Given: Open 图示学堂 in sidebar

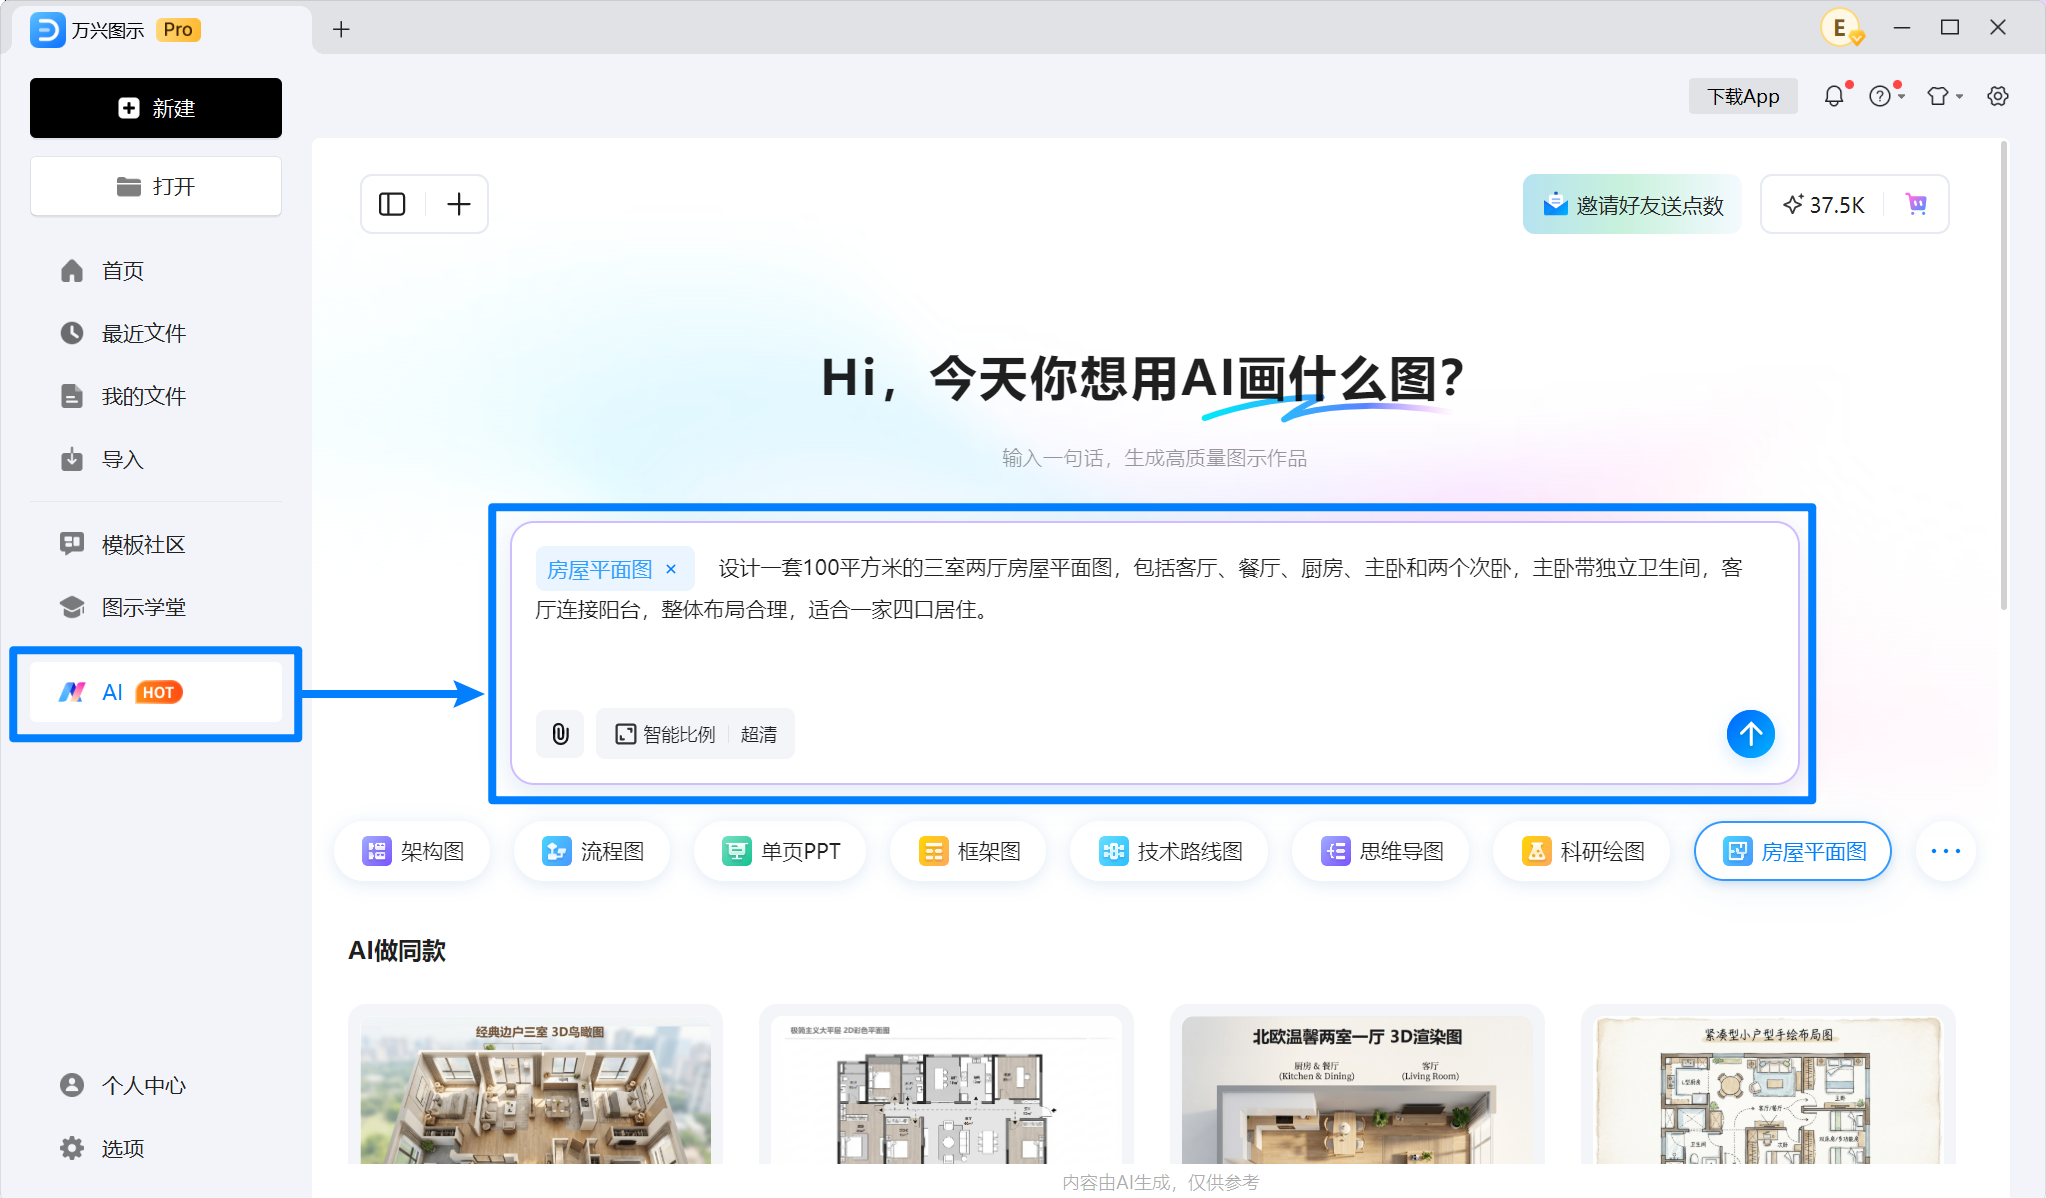Looking at the screenshot, I should pos(156,607).
